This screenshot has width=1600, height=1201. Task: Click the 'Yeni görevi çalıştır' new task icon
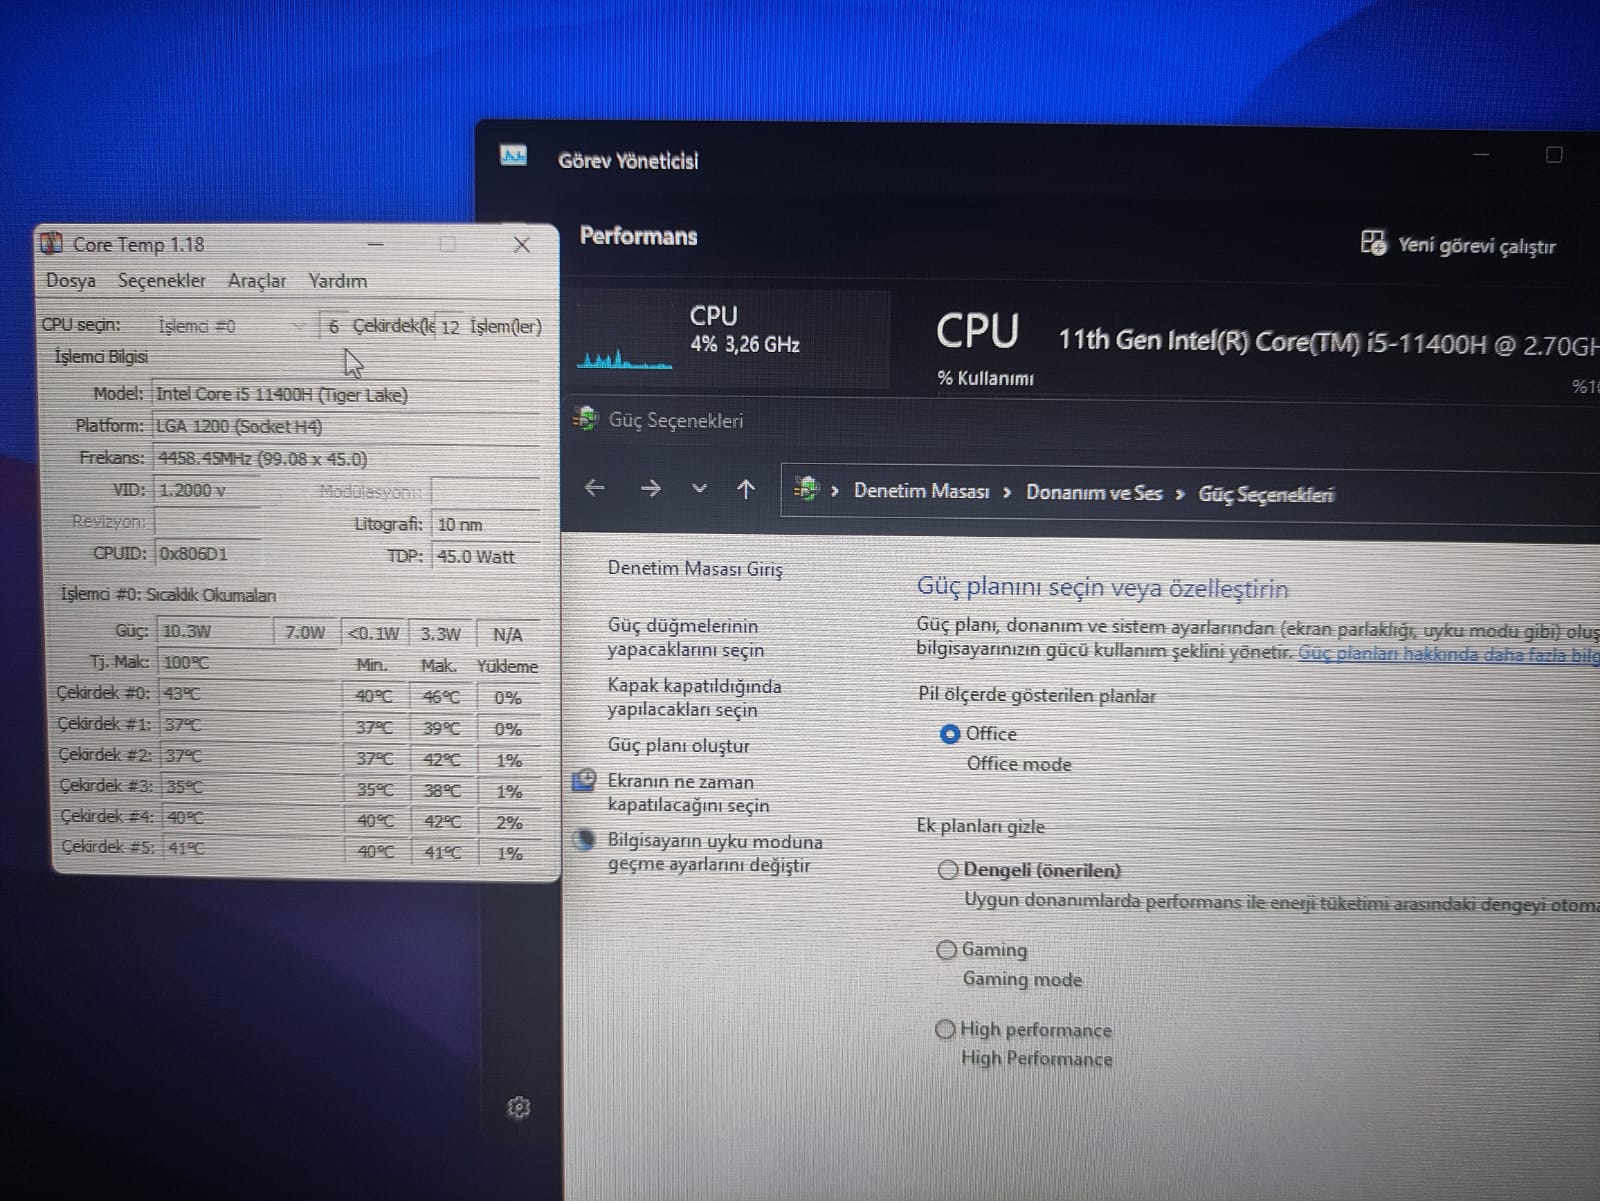tap(1373, 242)
